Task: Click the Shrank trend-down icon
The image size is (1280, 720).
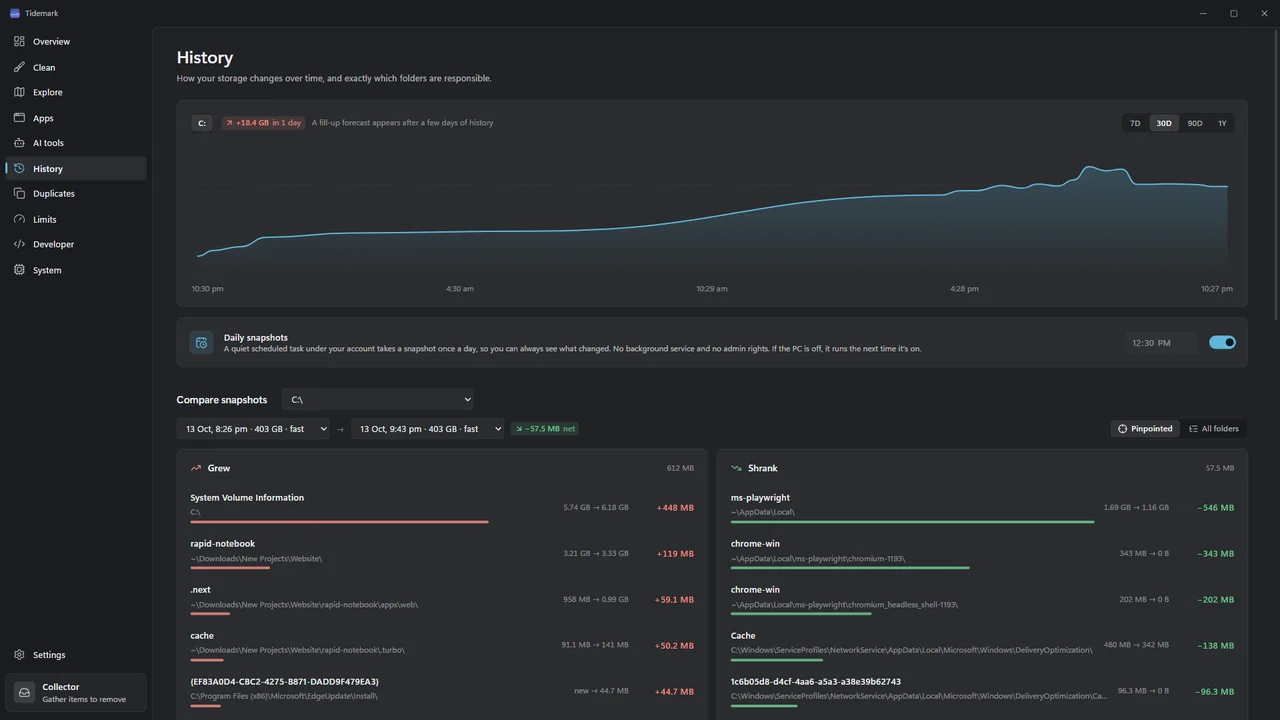Action: pyautogui.click(x=736, y=468)
